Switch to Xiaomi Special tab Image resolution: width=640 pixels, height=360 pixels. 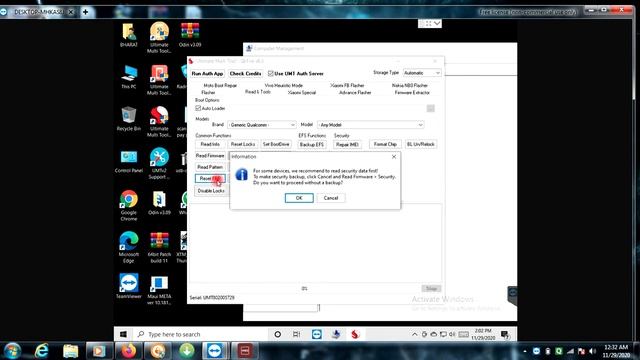click(302, 93)
